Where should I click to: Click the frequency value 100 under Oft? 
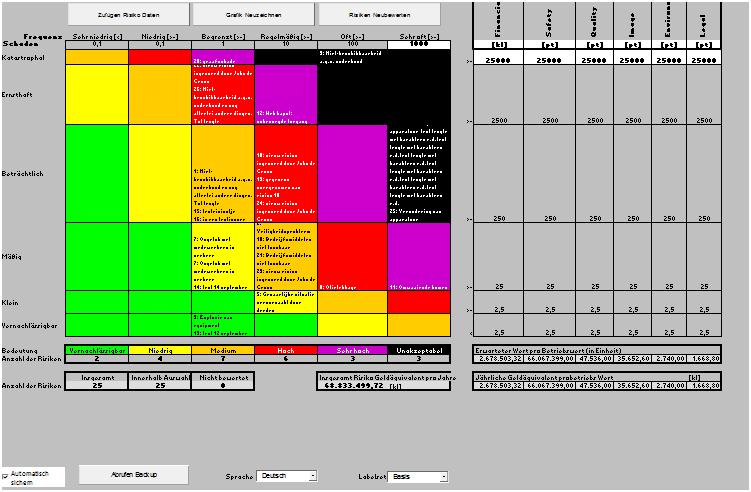pyautogui.click(x=353, y=45)
